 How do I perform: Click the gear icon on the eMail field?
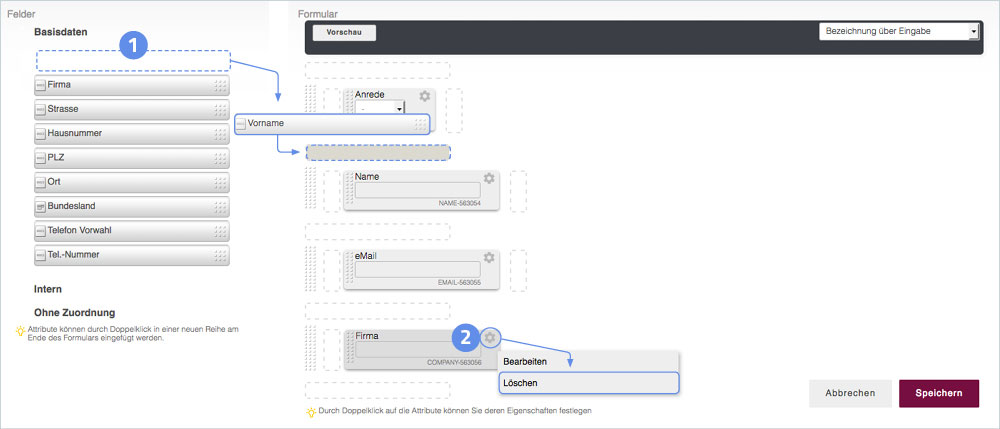(489, 257)
